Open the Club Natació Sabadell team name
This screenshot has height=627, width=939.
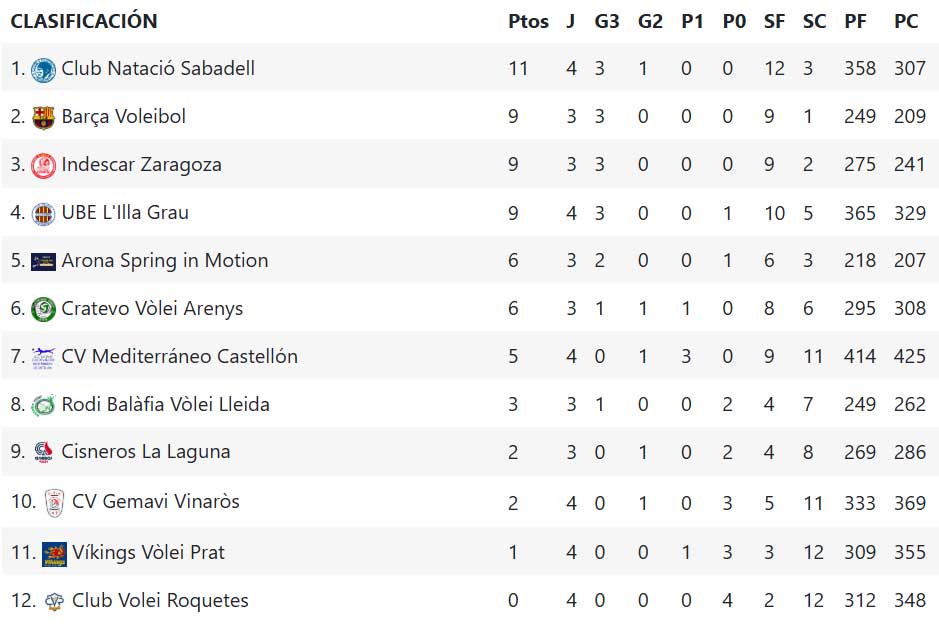pyautogui.click(x=158, y=69)
